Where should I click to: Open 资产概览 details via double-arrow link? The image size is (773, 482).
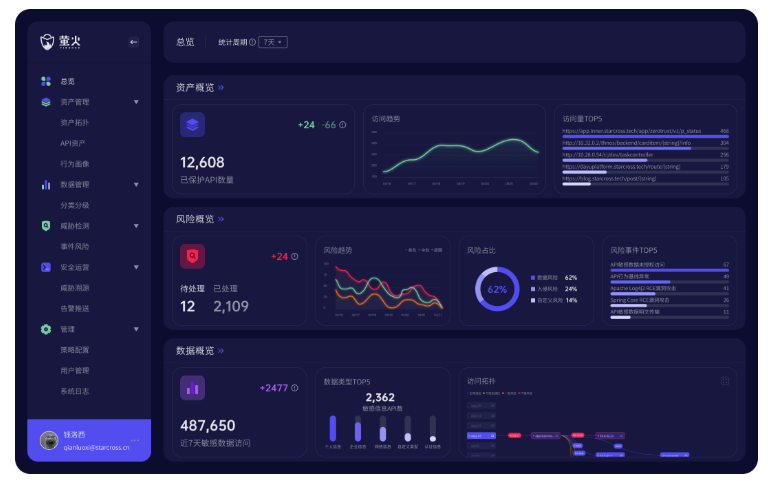(221, 88)
